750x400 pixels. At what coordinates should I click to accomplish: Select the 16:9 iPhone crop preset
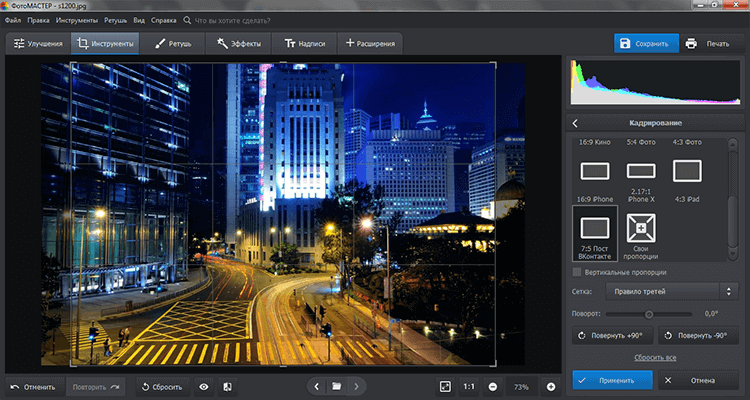click(595, 170)
